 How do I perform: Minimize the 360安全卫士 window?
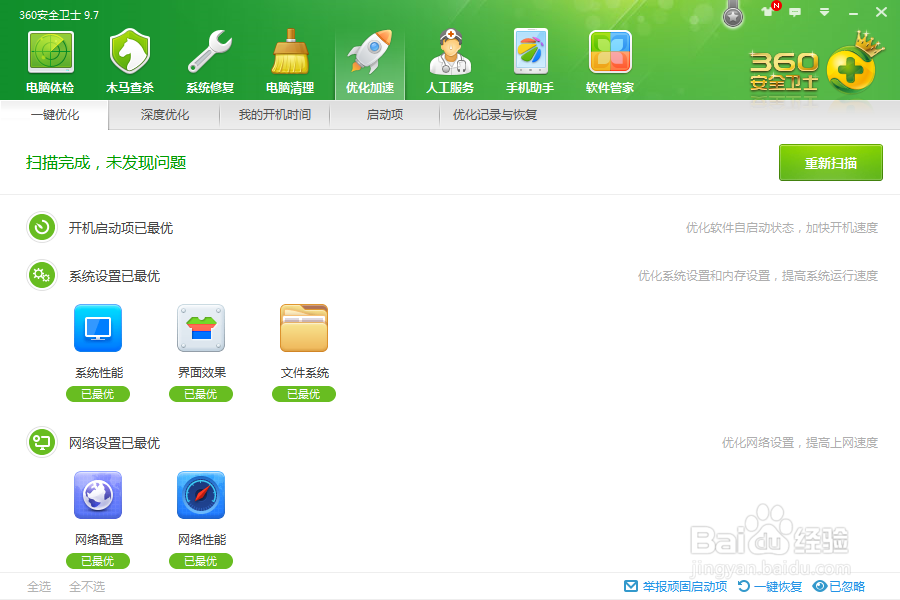(854, 13)
